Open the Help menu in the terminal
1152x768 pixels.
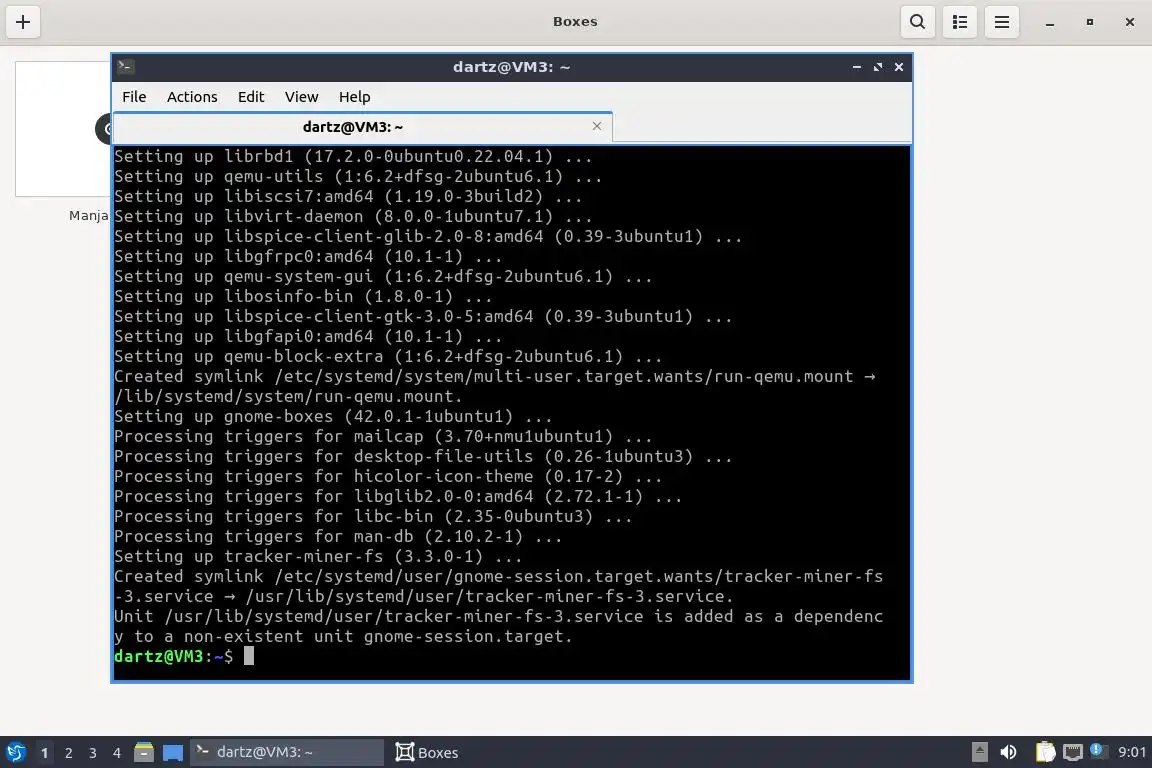354,97
